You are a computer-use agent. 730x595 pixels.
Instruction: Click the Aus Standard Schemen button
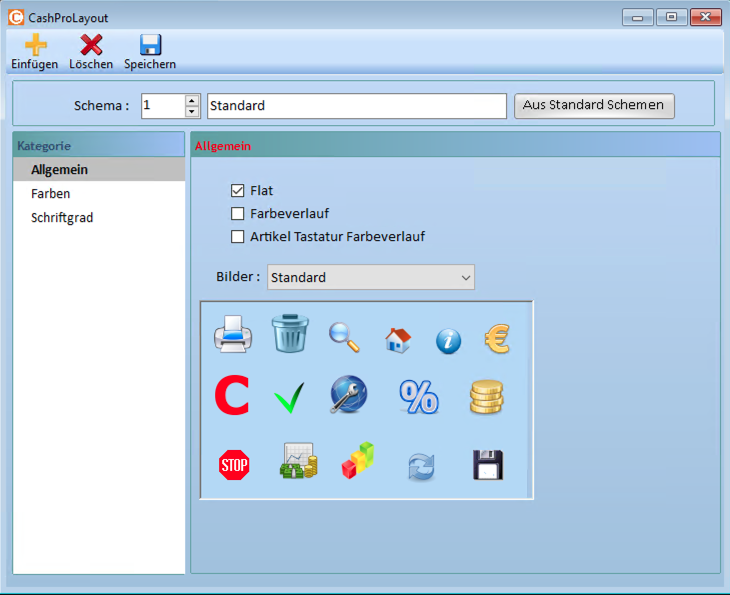click(x=594, y=105)
